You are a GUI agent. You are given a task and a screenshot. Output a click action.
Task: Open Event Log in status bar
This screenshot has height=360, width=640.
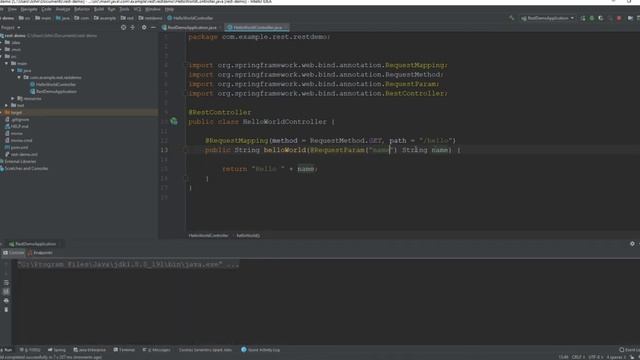[x=629, y=350]
